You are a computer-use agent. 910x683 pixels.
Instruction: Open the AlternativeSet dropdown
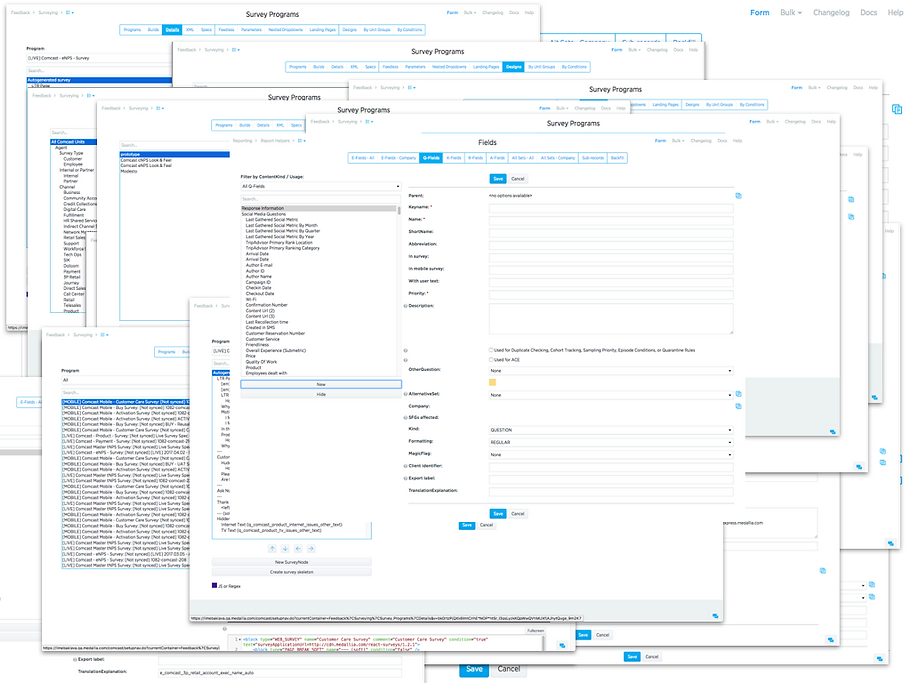point(611,395)
